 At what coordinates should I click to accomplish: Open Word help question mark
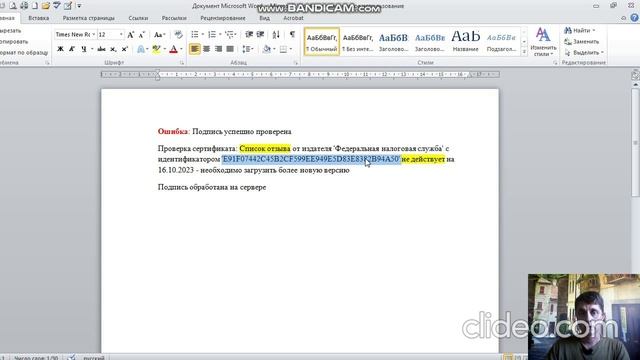(635, 18)
